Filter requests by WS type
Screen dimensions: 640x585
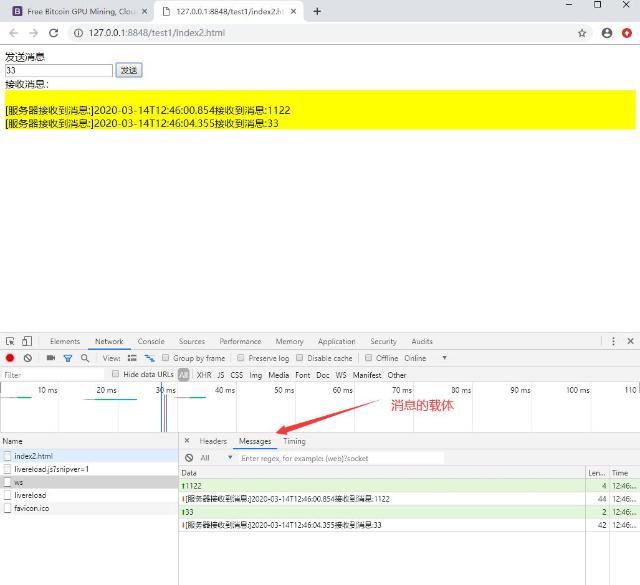point(341,375)
